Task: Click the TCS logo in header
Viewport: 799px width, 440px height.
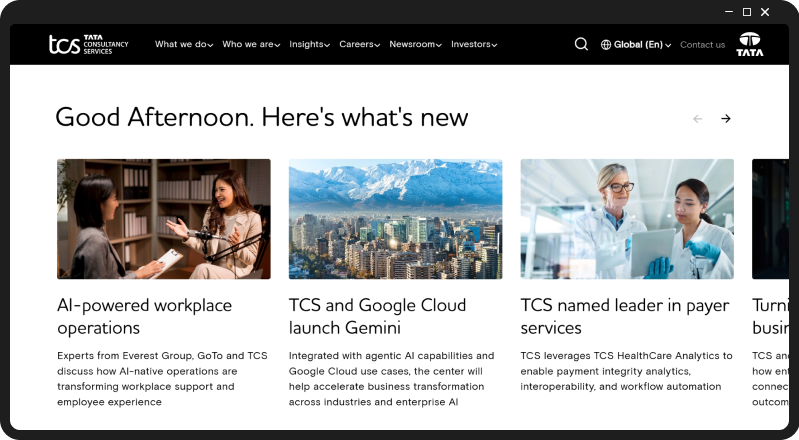Action: click(89, 44)
